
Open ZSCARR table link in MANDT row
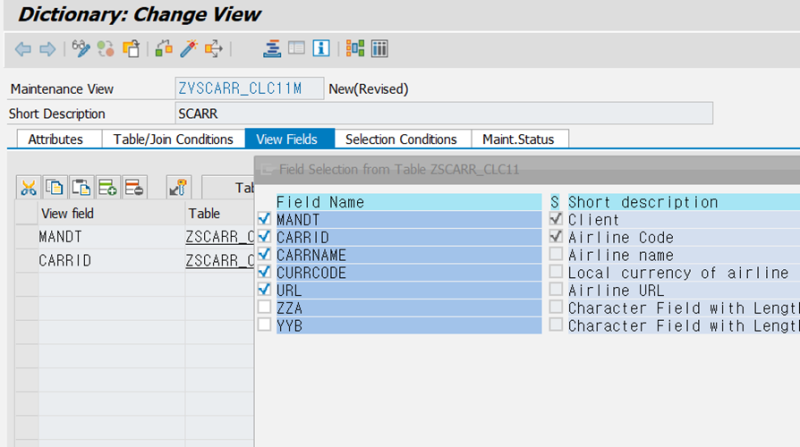219,237
